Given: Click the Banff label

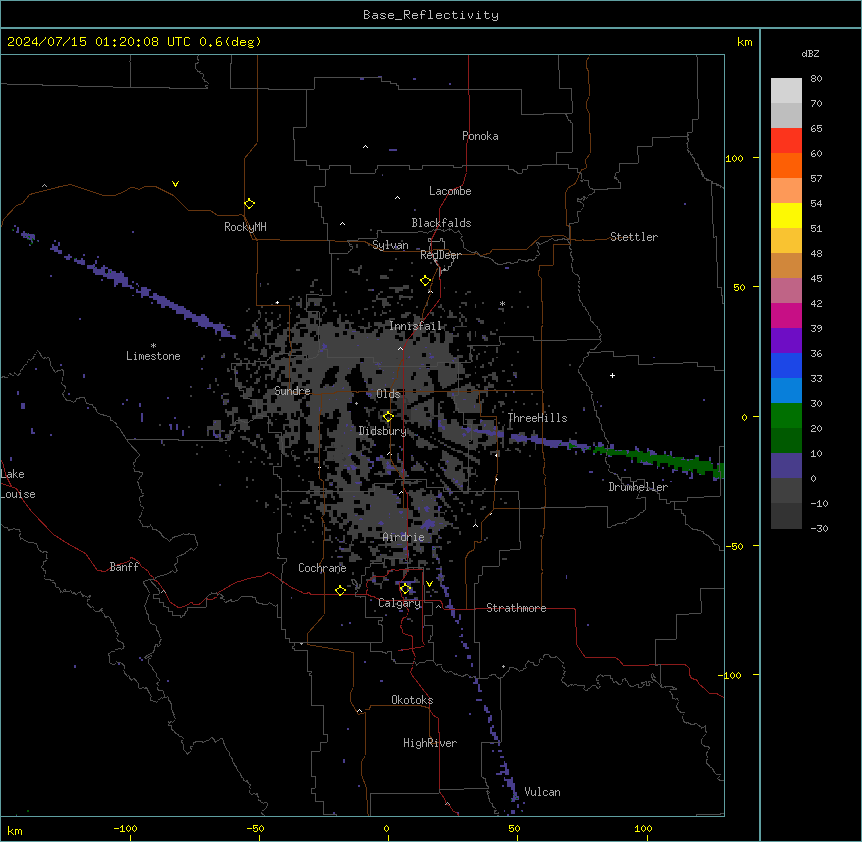Looking at the screenshot, I should 124,567.
